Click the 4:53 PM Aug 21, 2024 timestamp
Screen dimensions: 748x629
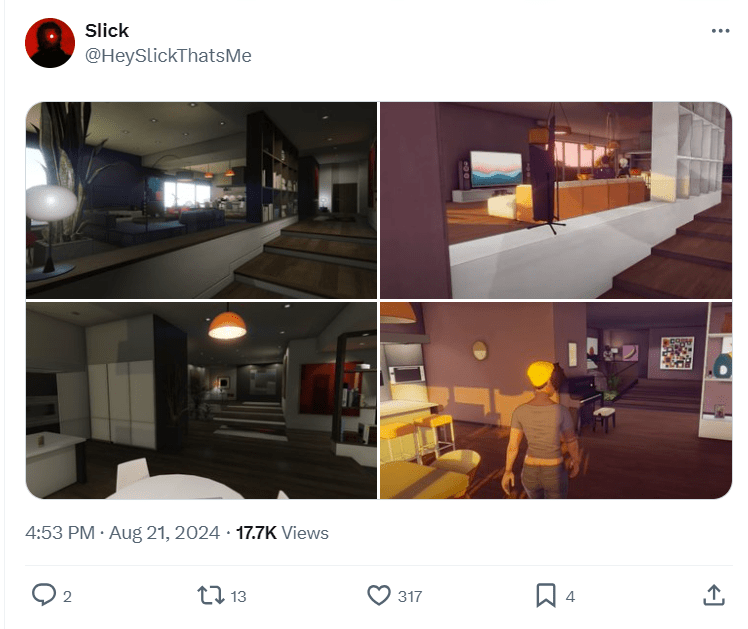pos(123,533)
